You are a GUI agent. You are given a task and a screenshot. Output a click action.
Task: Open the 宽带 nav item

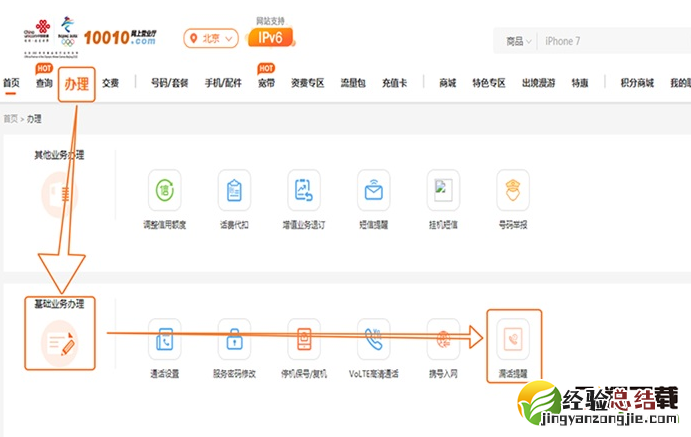click(266, 83)
